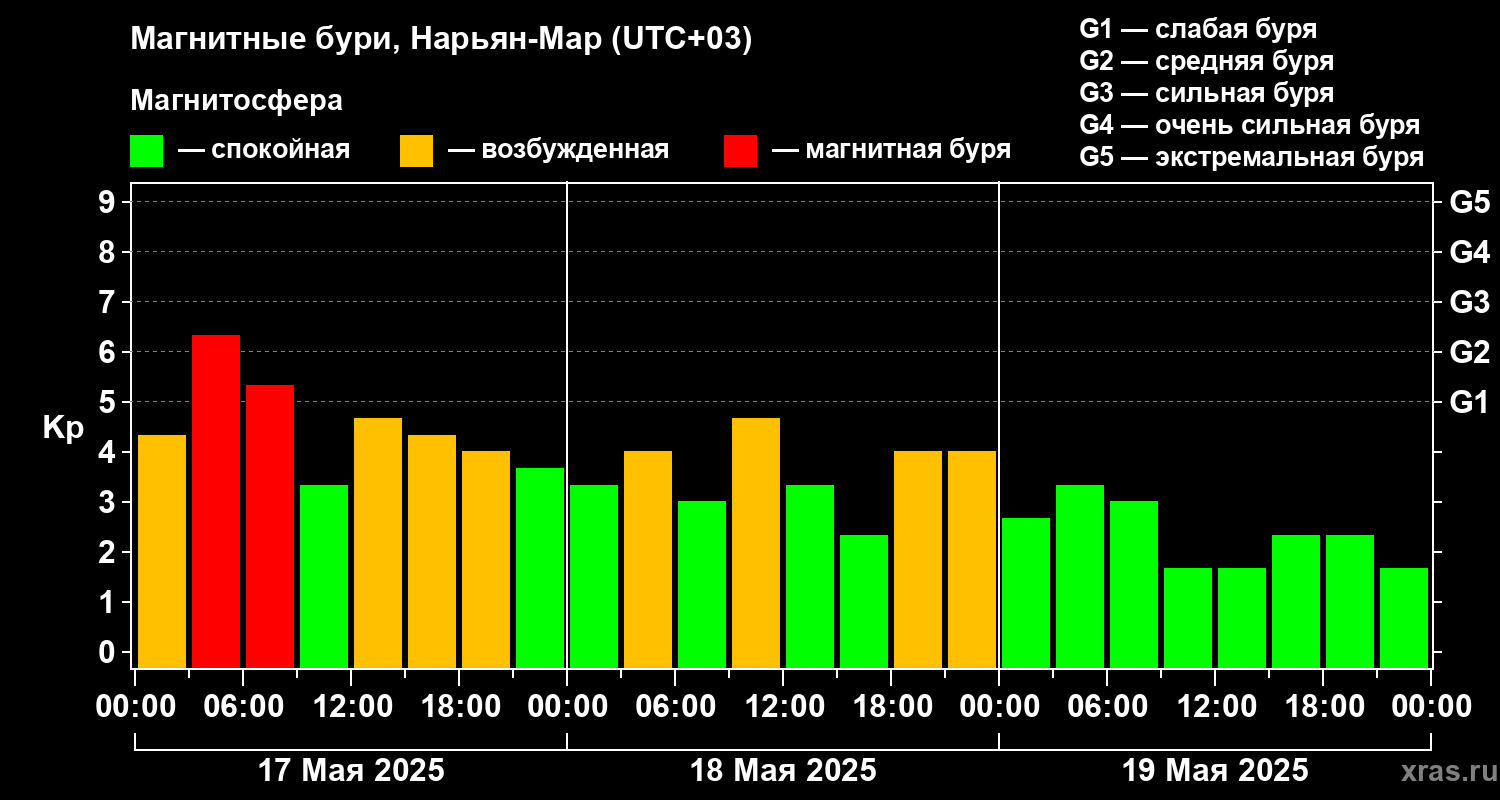Click the 'Магнитосфера' heading
Viewport: 1500px width, 800px height.
(236, 101)
